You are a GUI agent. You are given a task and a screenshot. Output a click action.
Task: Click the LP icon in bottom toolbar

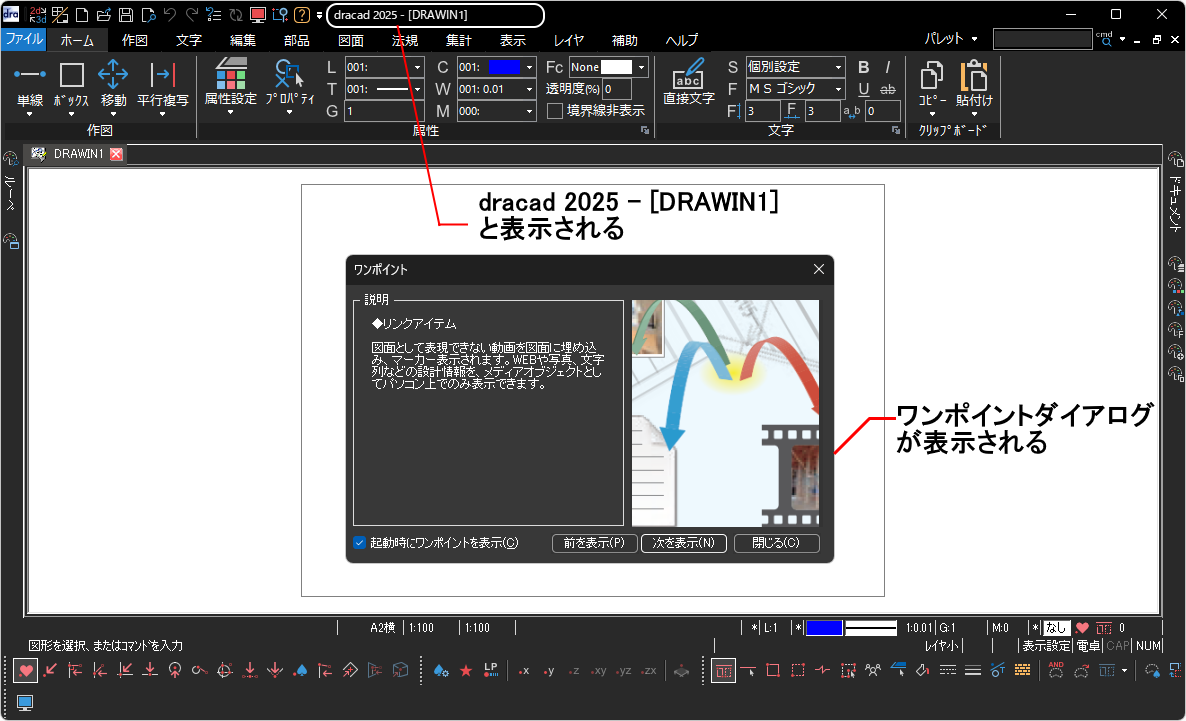(491, 670)
